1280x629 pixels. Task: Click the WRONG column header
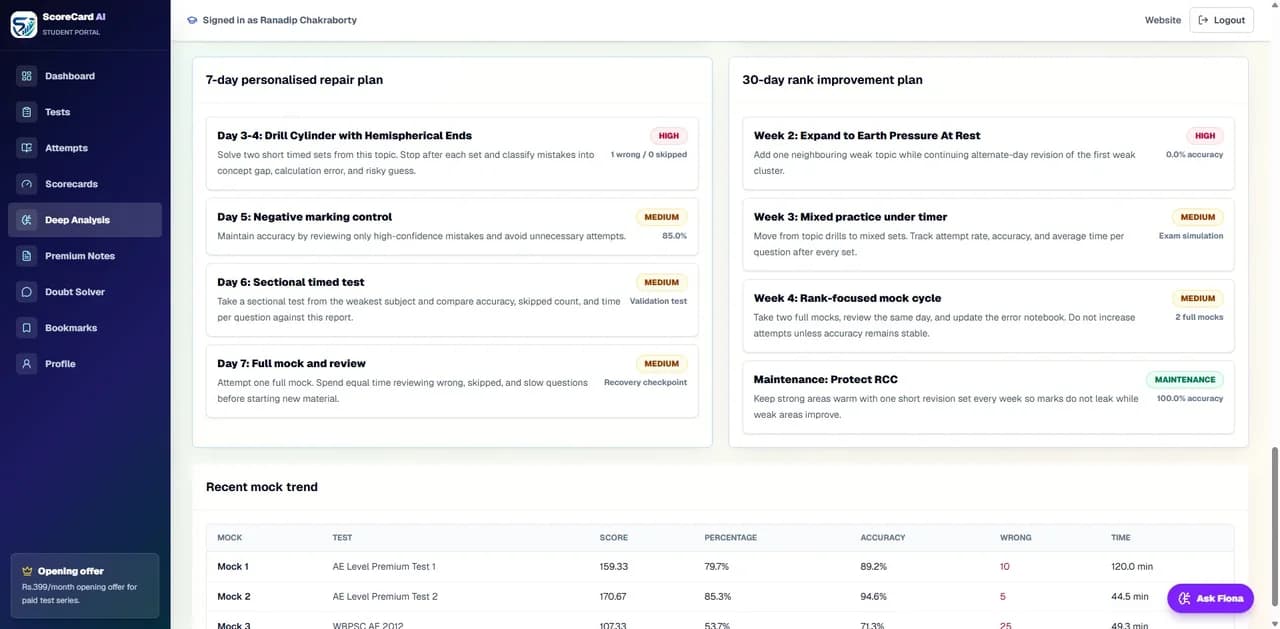1016,538
